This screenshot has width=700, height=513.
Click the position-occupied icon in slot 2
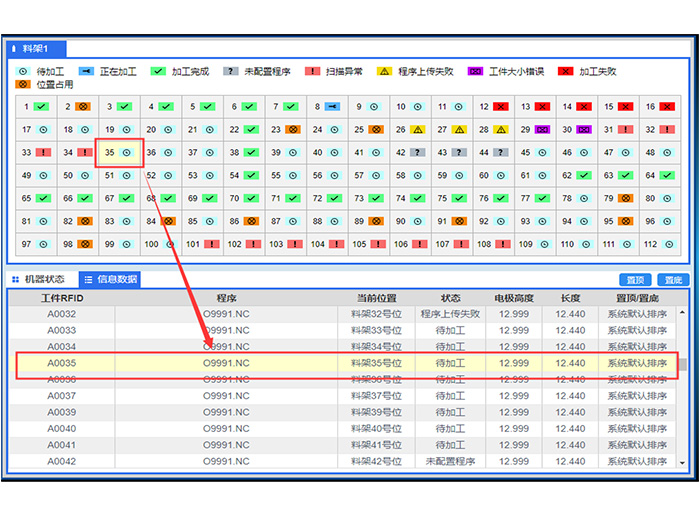(x=84, y=106)
